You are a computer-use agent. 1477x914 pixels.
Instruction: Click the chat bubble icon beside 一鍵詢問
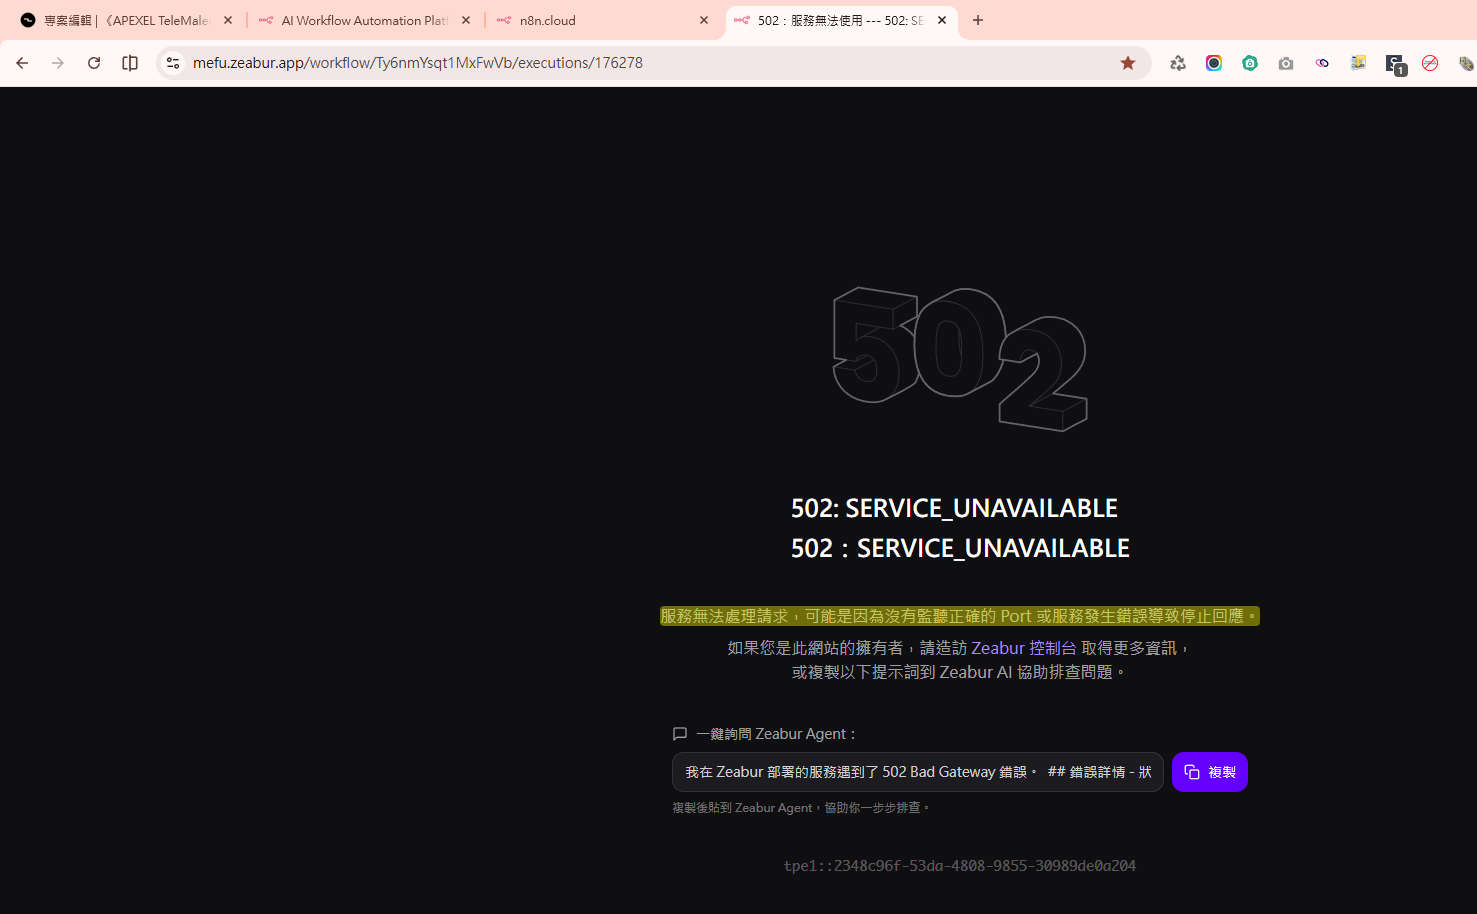click(x=680, y=734)
